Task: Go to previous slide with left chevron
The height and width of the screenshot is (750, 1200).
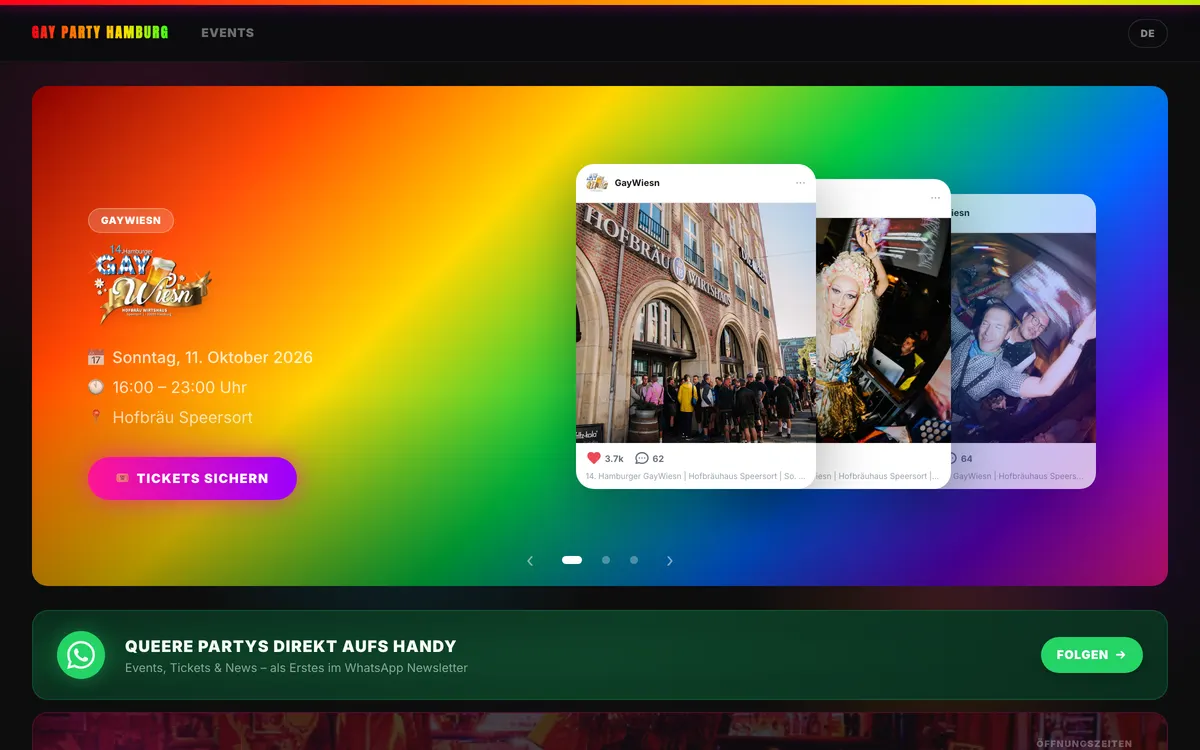Action: pyautogui.click(x=530, y=561)
